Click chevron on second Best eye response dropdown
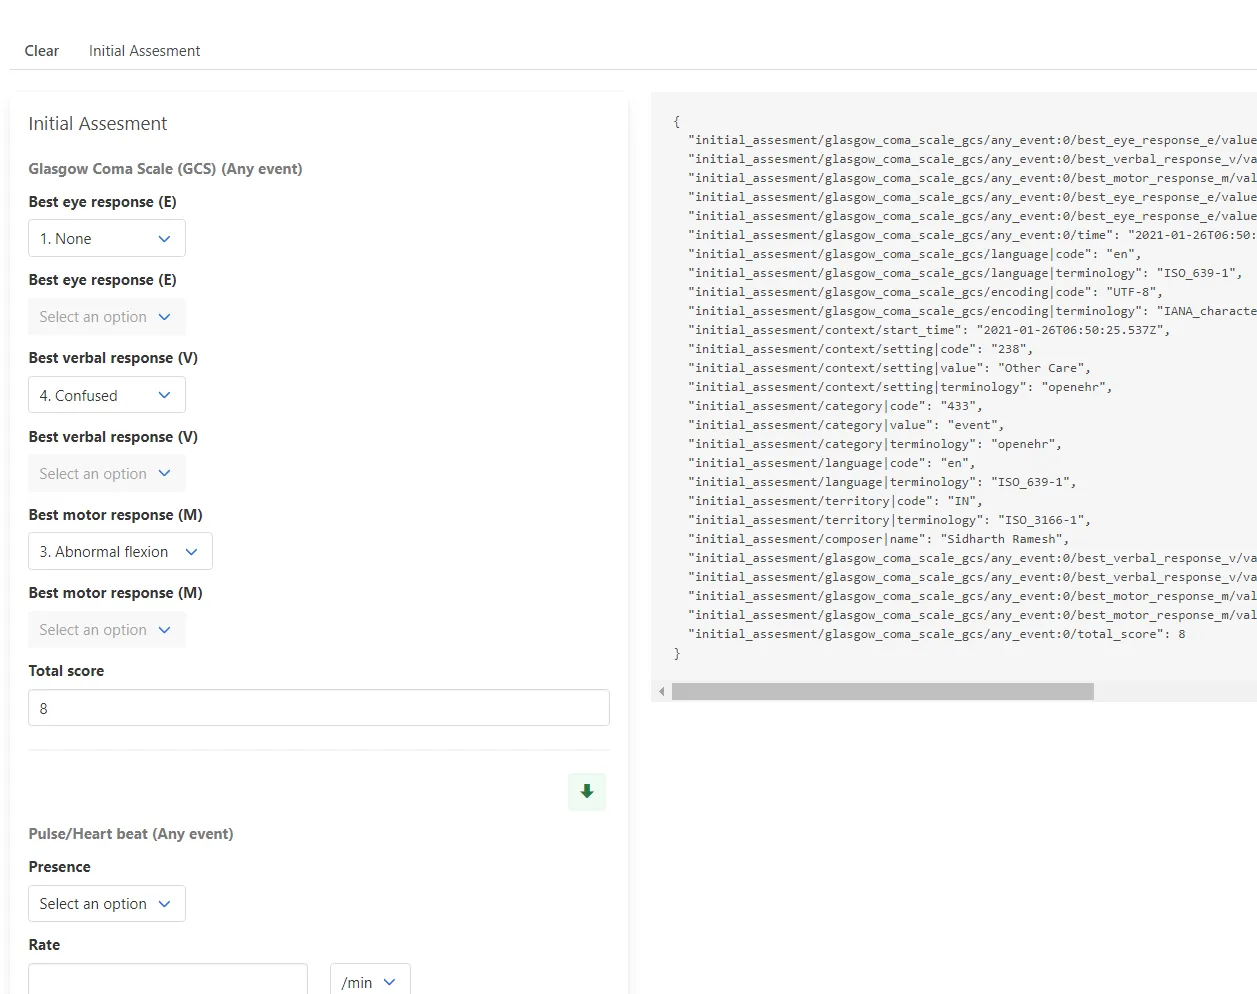 coord(166,316)
